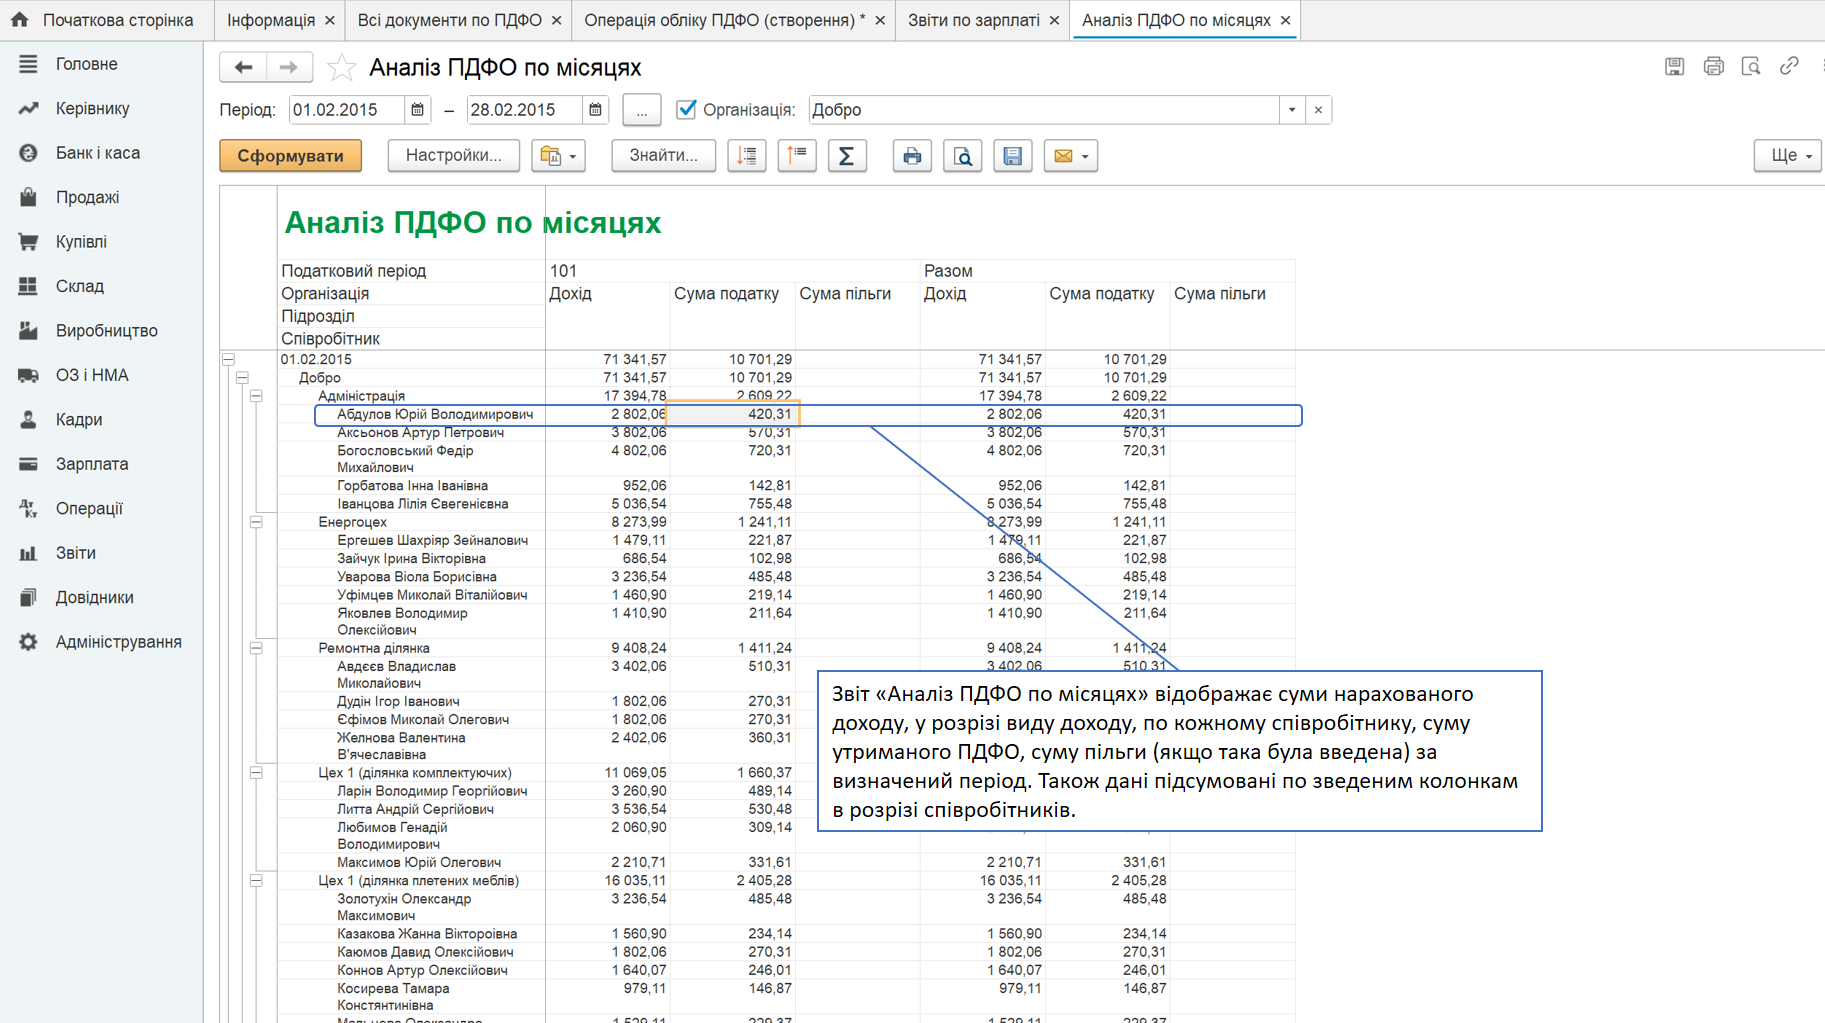Click the top-right printer icon

1713,67
